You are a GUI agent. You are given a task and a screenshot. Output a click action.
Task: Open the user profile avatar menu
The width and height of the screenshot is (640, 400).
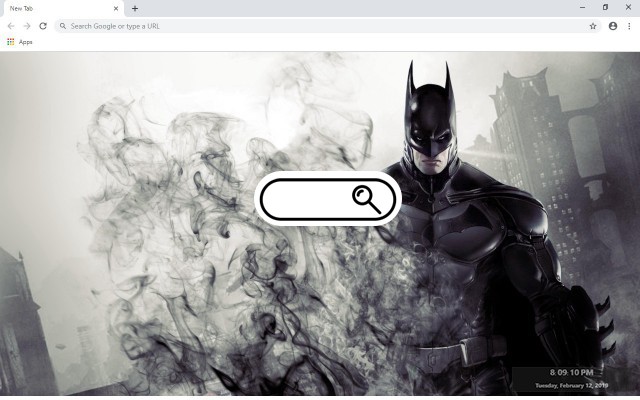pos(613,26)
